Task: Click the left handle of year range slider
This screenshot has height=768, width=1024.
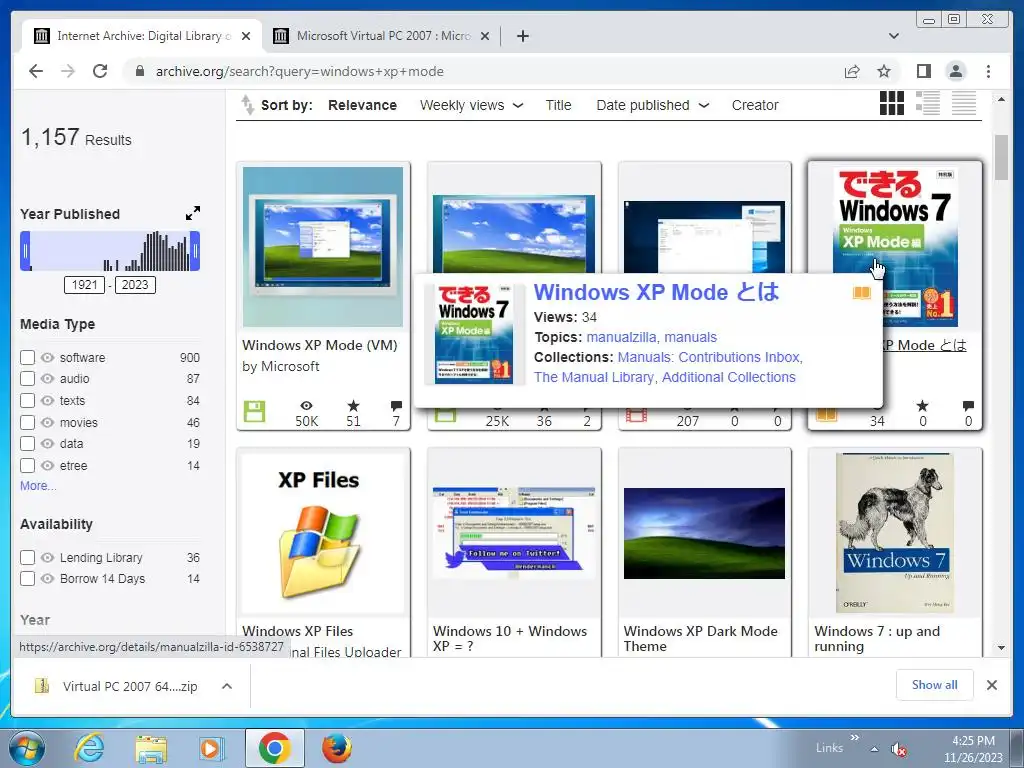Action: [25, 251]
